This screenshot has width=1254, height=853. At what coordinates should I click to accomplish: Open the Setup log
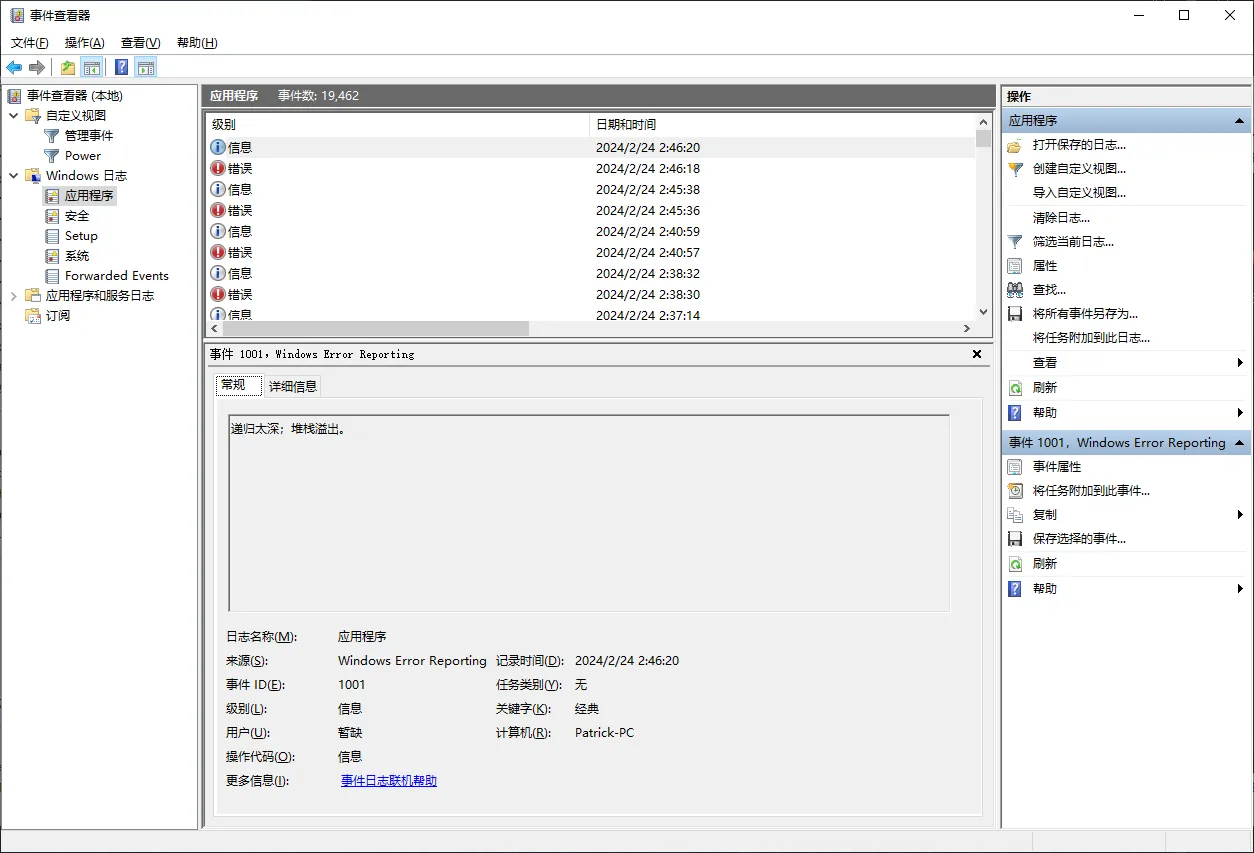(81, 235)
